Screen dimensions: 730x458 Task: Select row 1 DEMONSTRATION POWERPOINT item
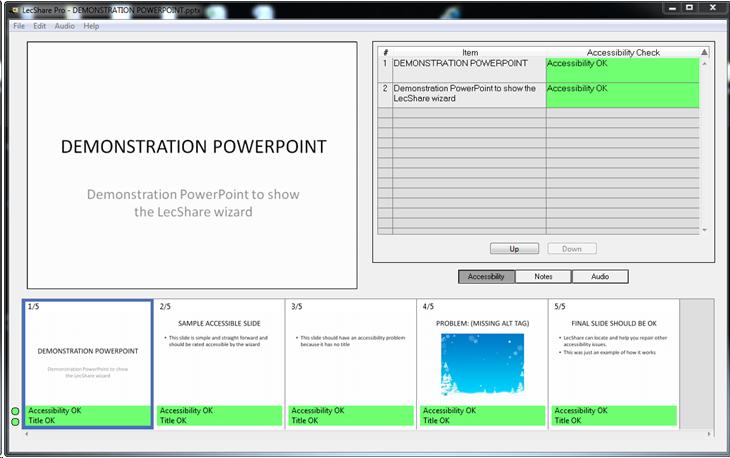tap(469, 70)
